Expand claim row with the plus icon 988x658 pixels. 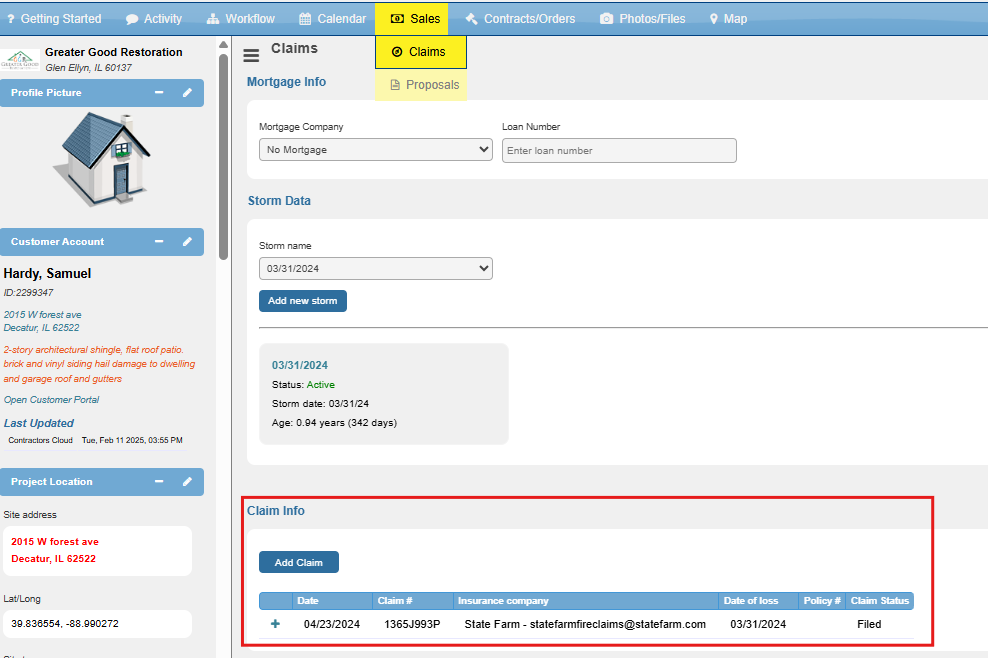(275, 623)
